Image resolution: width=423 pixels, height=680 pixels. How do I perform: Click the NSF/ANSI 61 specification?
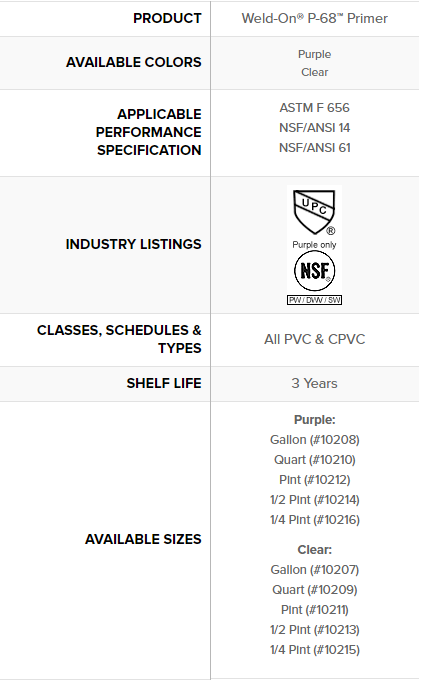click(315, 147)
